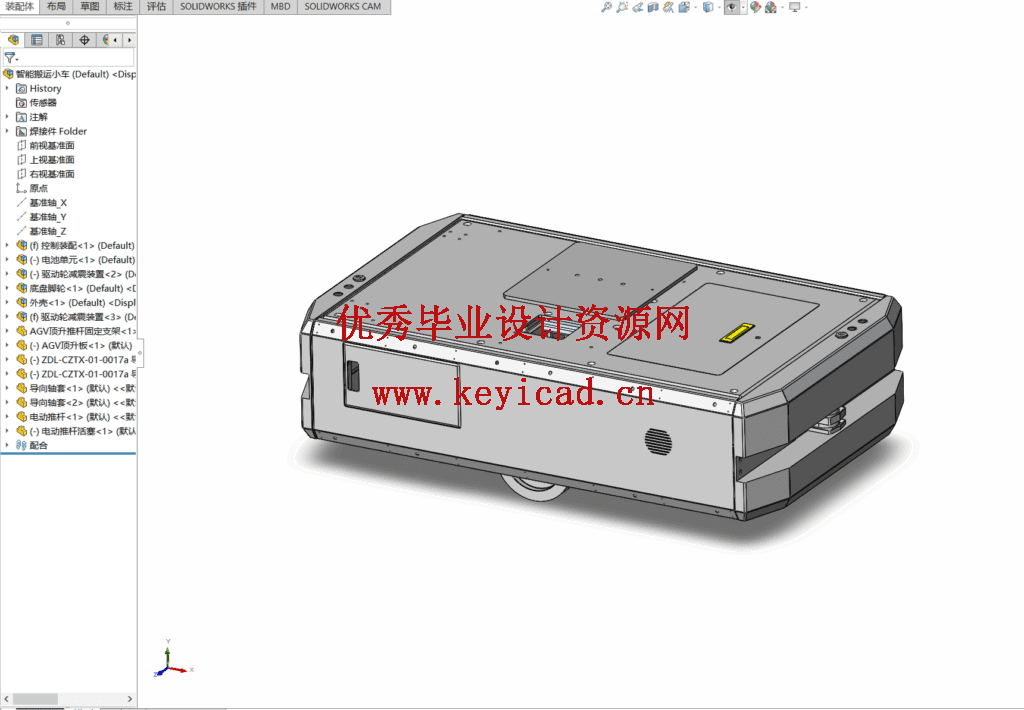1024x710 pixels.
Task: Open the View Orientation dropdown arrow
Action: pos(695,7)
